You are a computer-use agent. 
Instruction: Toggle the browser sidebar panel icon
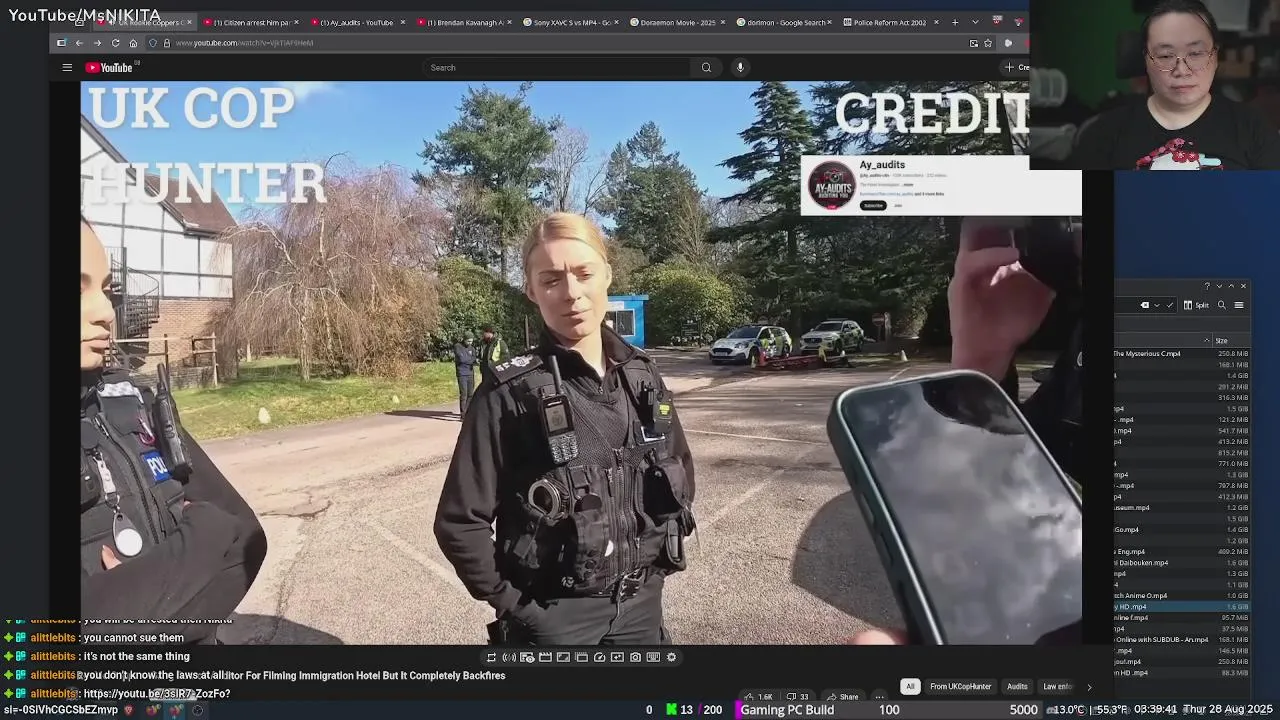coord(61,43)
